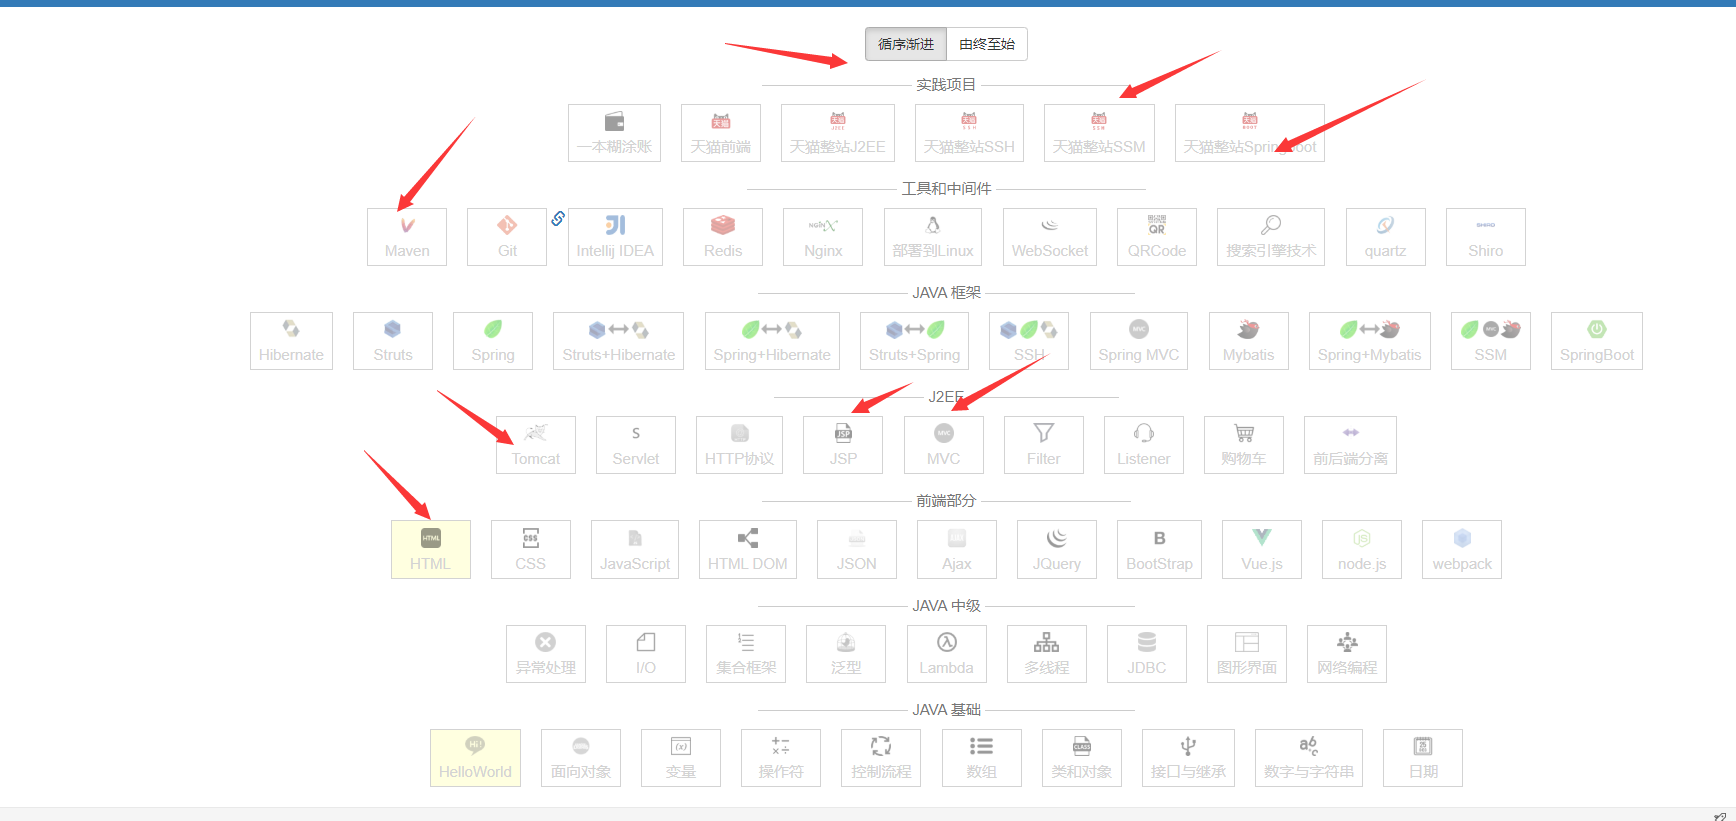Open the Vue.js tutorial card
Screen dimensions: 1736x821
tap(1262, 549)
